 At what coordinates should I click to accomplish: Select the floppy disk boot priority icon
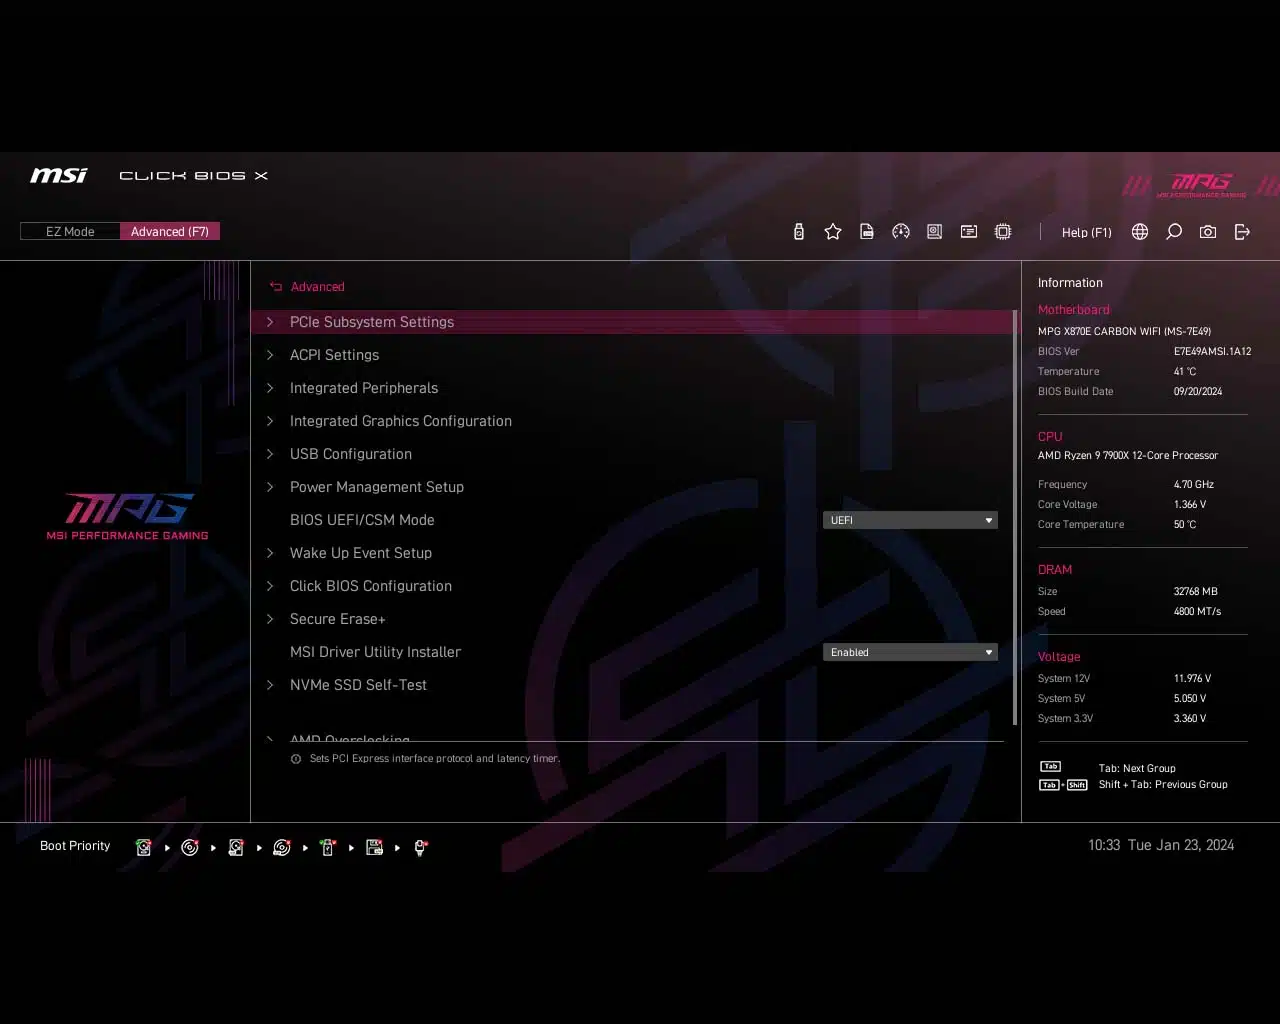click(374, 847)
